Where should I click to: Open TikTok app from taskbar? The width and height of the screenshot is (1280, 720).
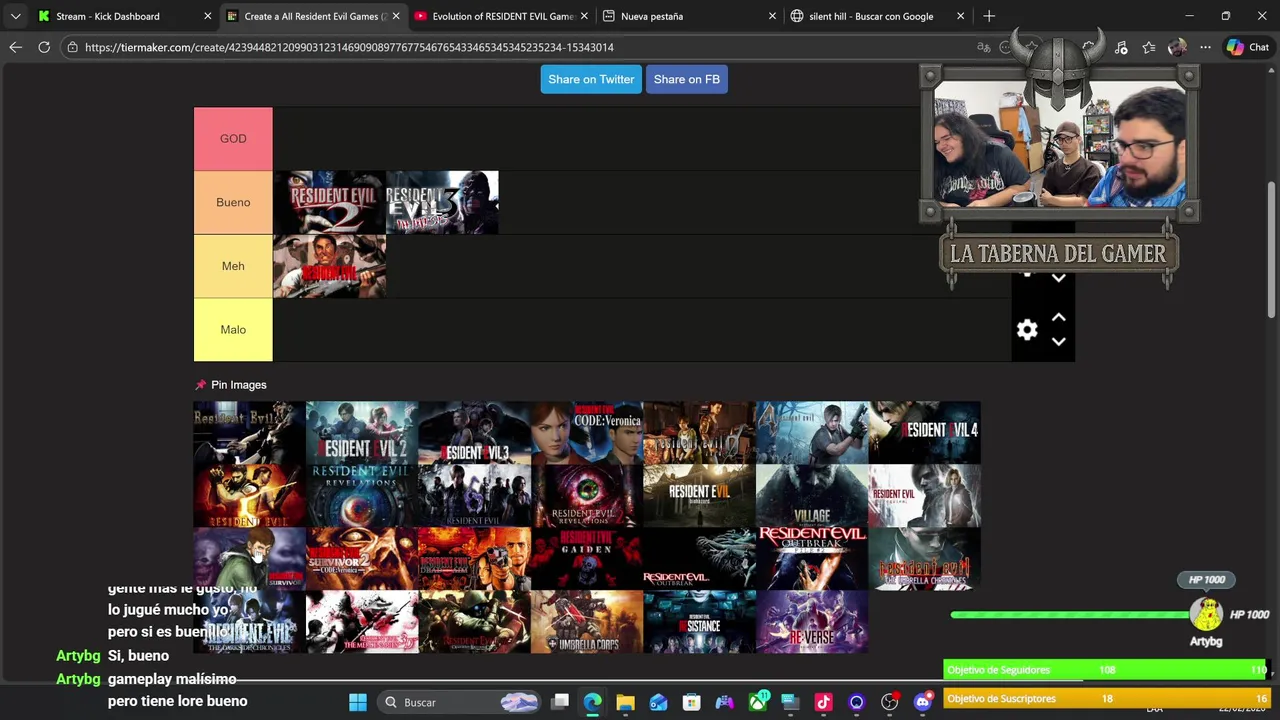pos(824,702)
